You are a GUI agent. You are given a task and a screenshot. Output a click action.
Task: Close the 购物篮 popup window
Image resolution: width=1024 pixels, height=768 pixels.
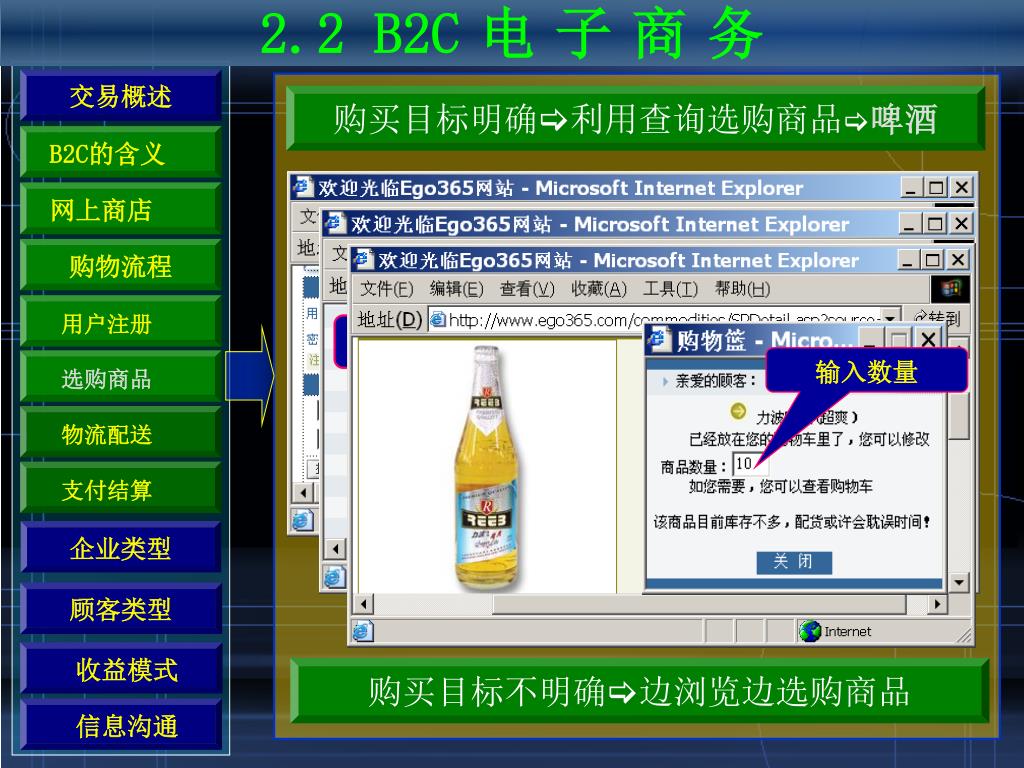point(928,340)
